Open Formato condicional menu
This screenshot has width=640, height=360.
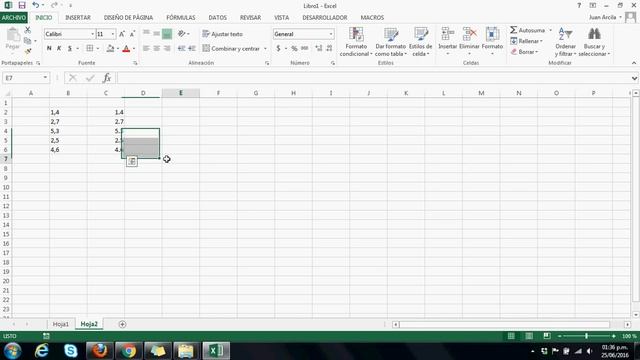pos(356,42)
